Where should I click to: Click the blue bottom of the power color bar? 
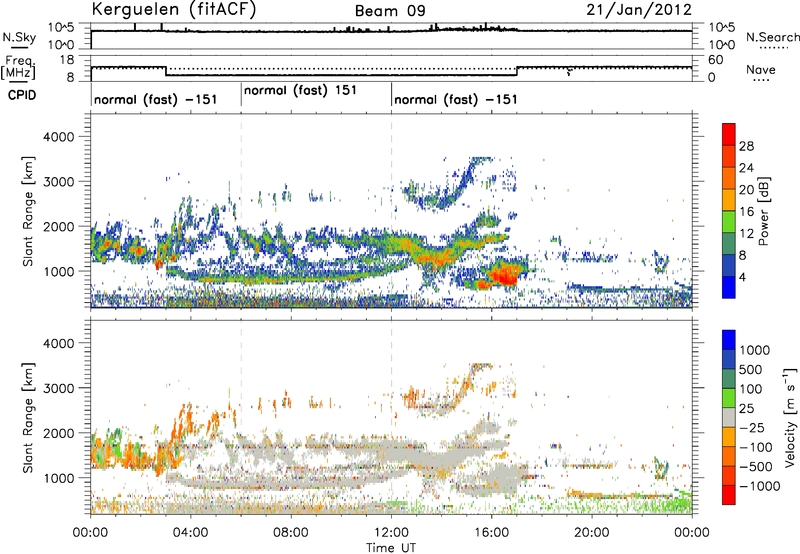point(729,288)
